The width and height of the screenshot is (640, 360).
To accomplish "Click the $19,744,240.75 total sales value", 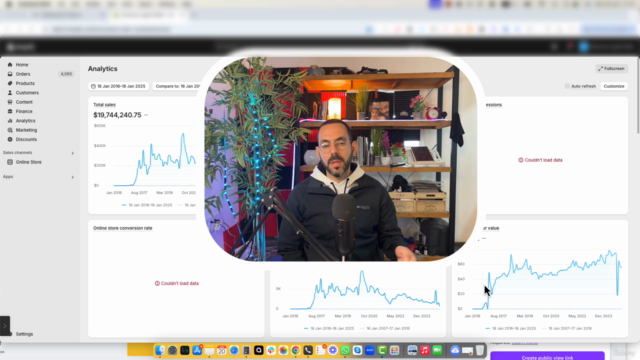I will click(117, 115).
